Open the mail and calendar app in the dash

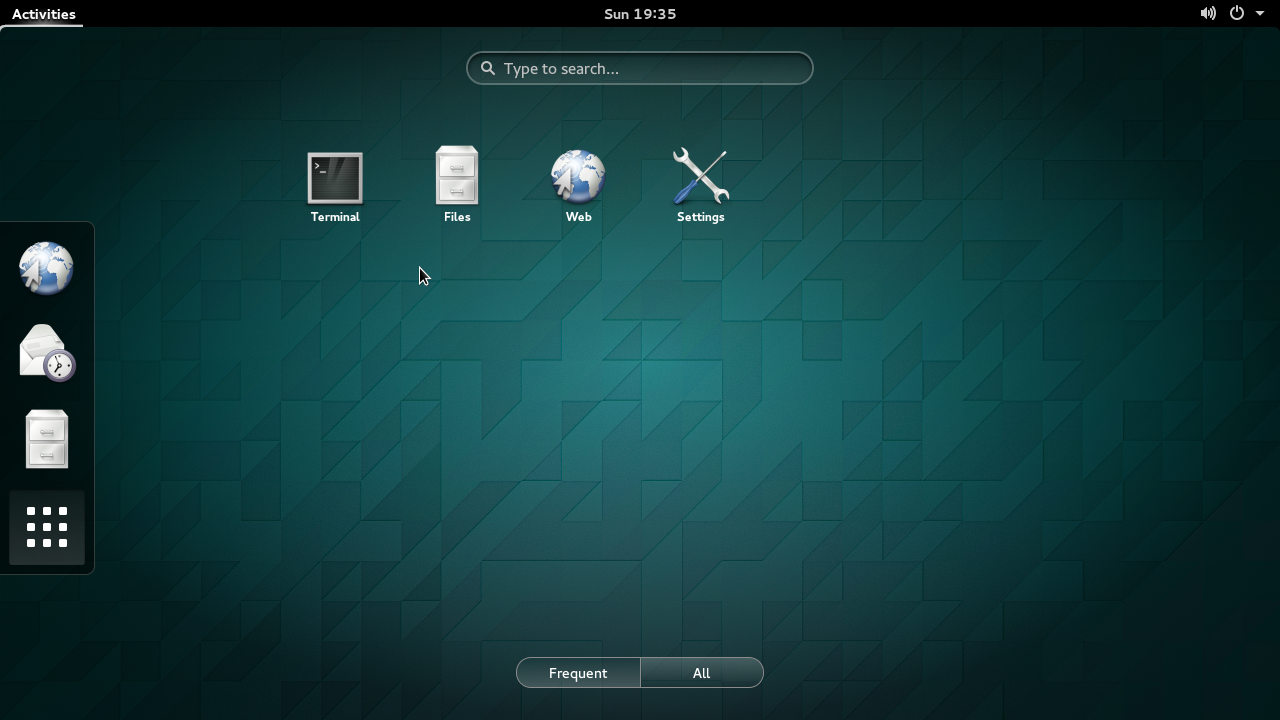47,354
